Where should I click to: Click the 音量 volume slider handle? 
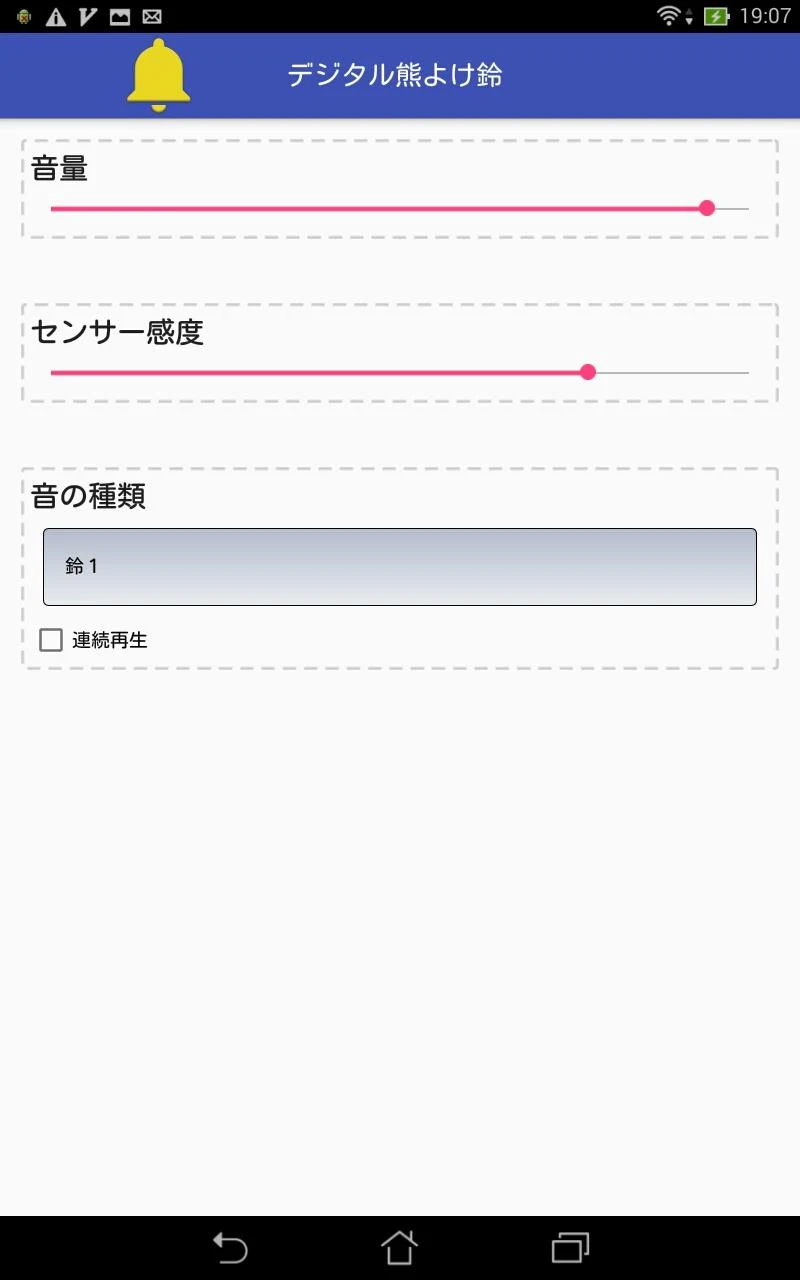(707, 208)
